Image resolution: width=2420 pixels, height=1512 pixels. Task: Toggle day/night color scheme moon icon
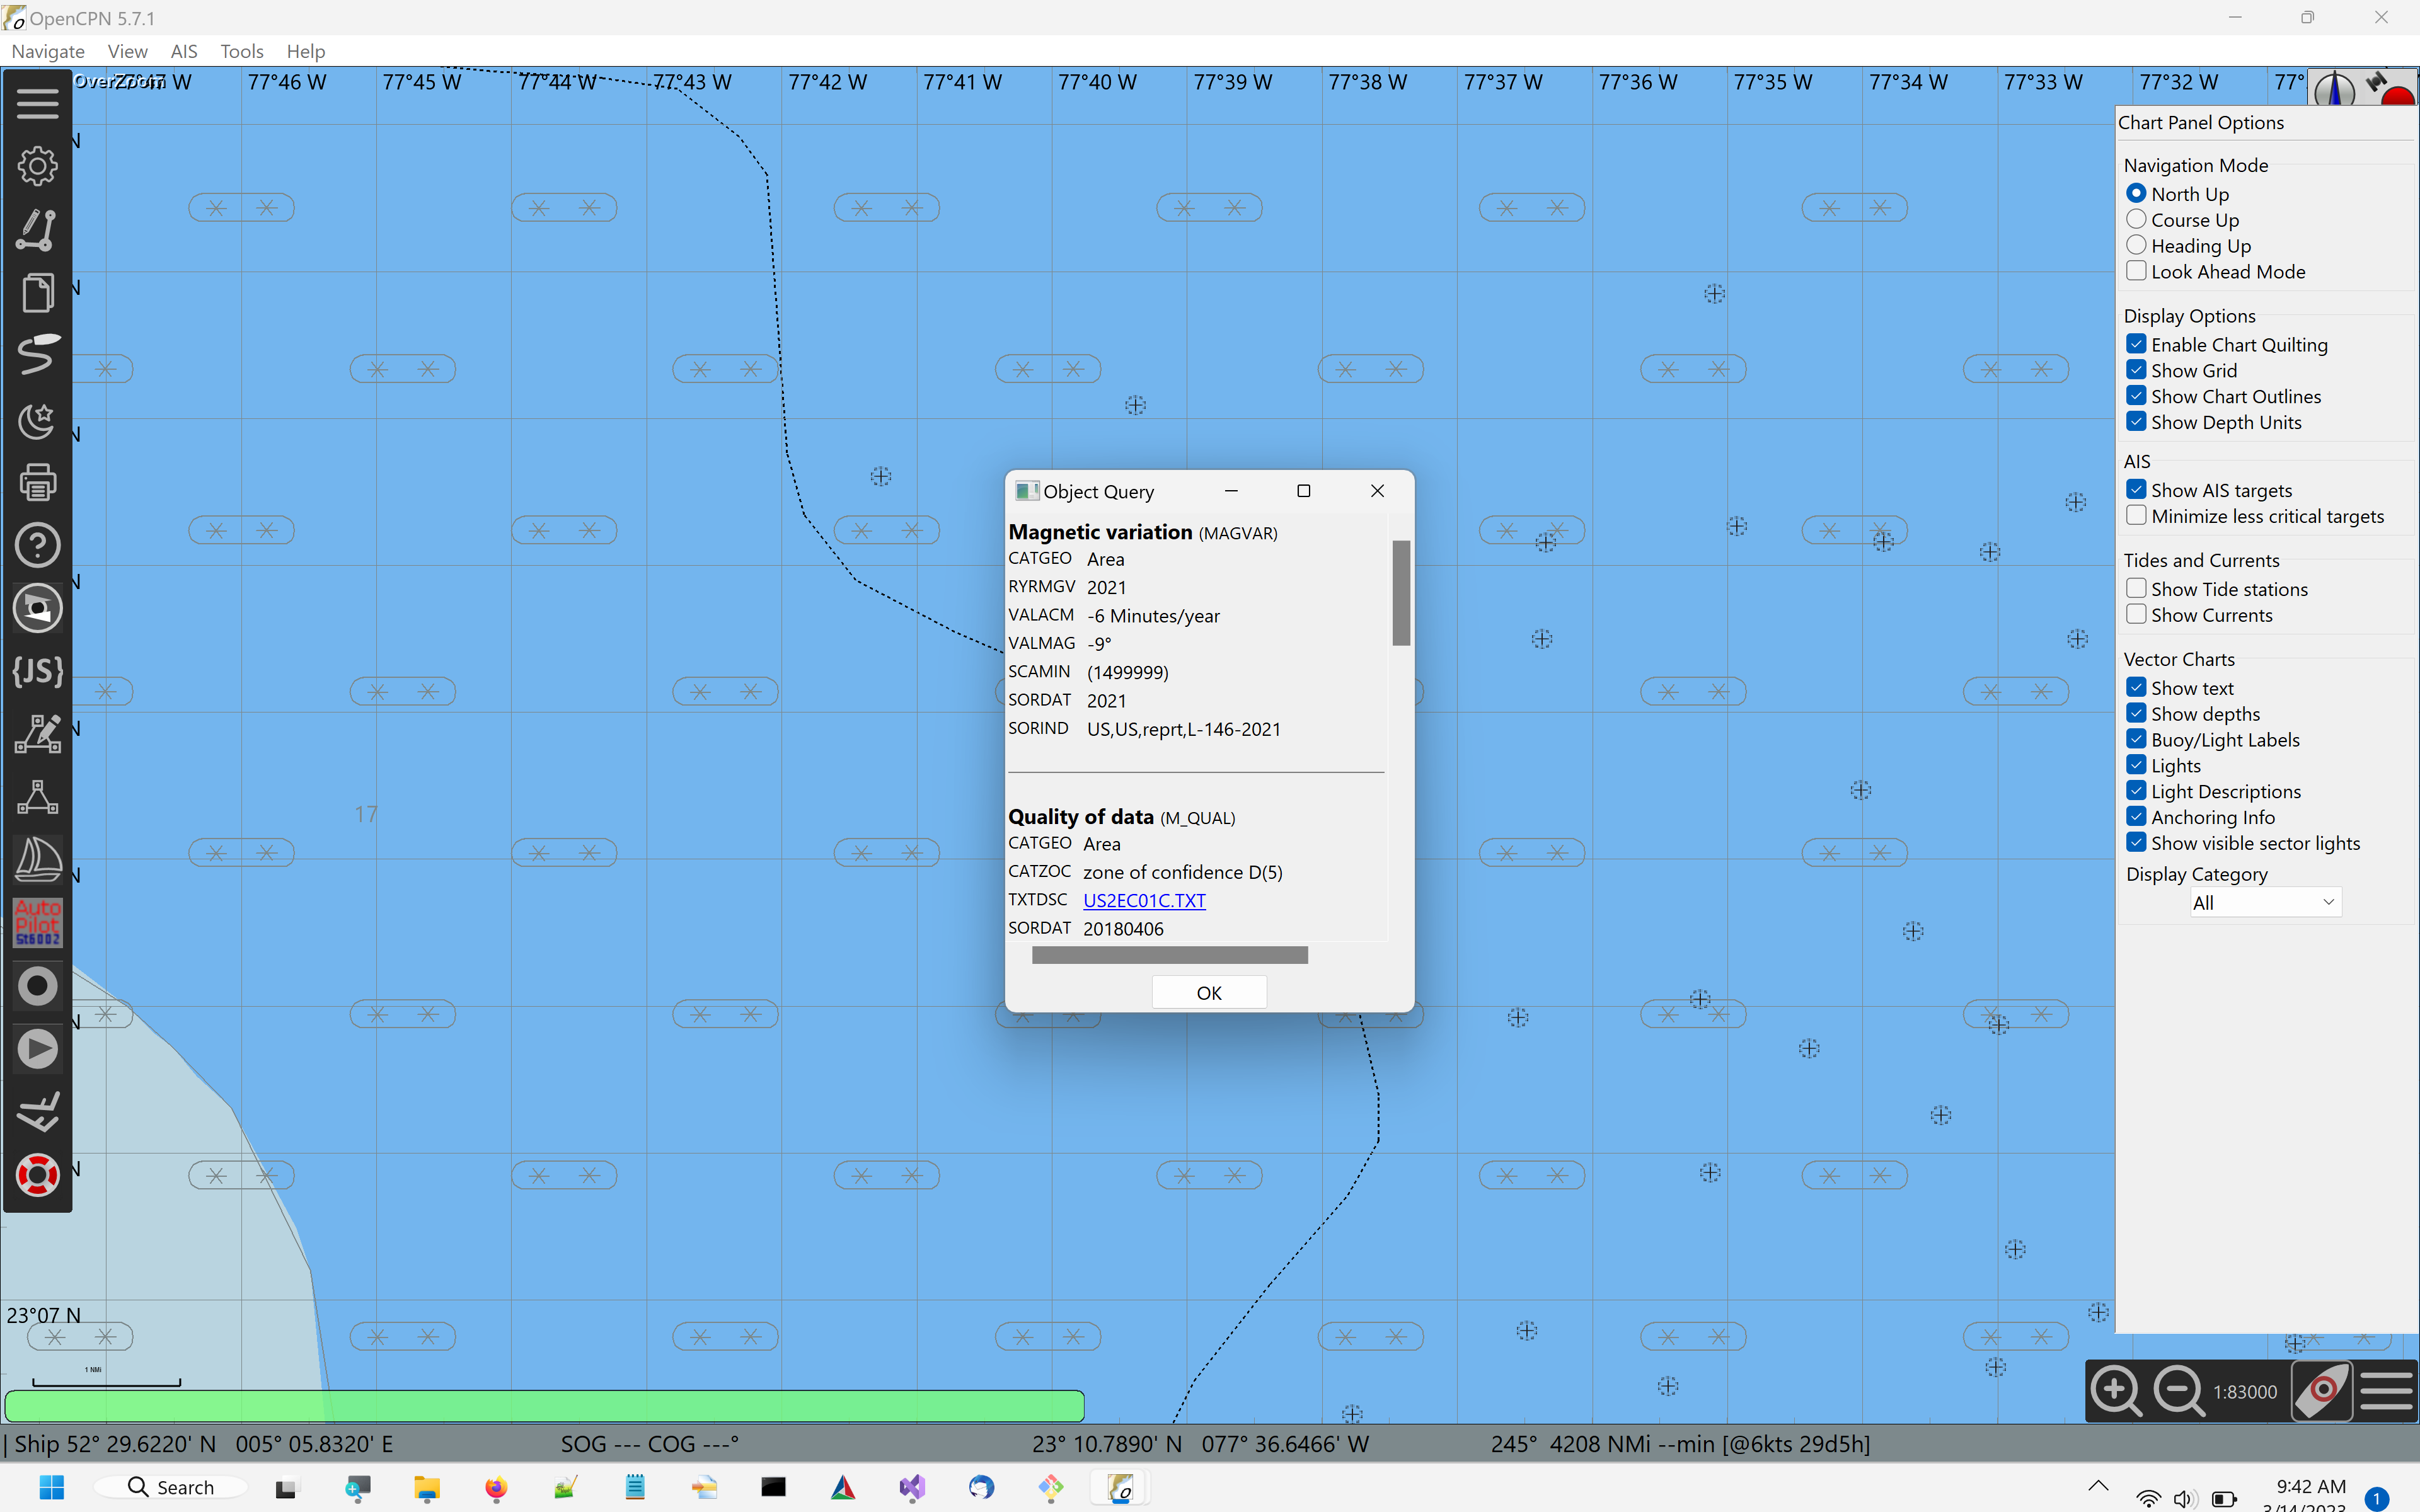coord(37,420)
